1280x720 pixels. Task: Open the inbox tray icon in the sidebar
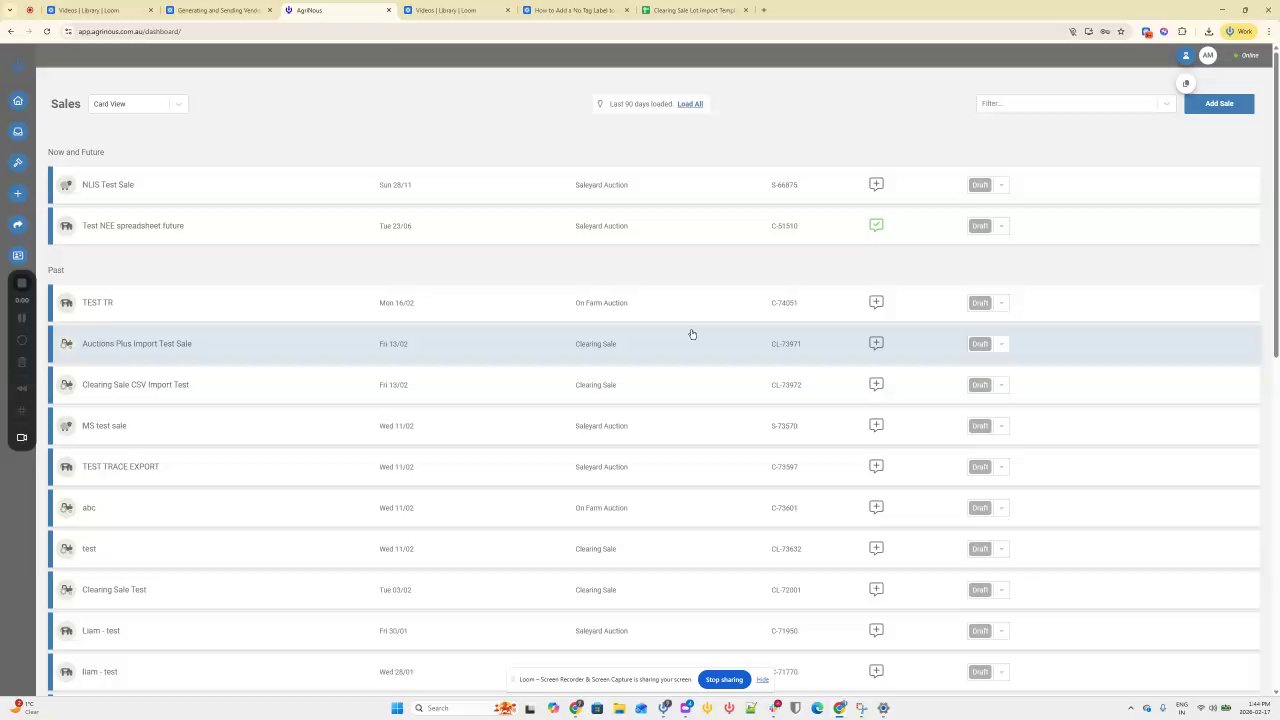(18, 131)
